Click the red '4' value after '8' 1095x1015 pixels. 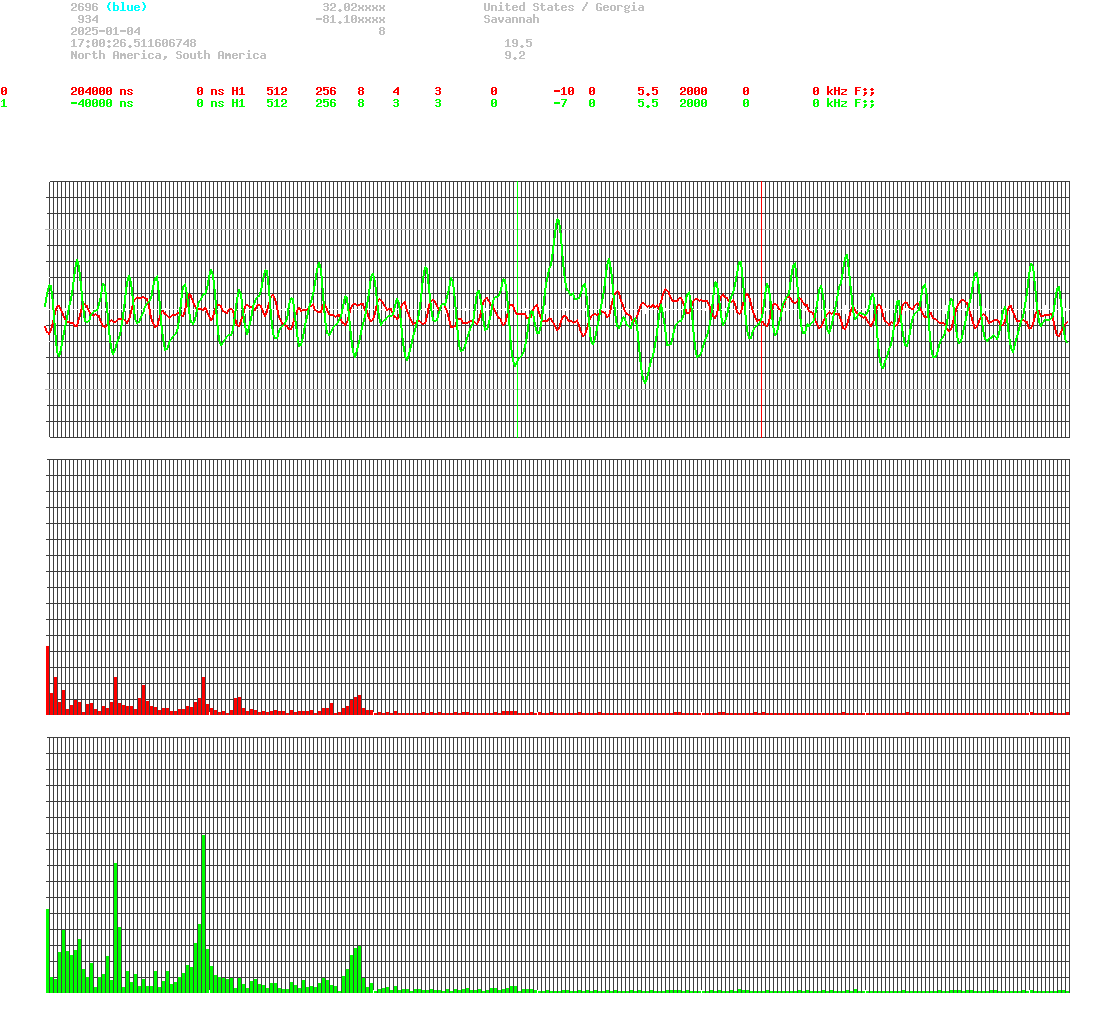tap(396, 92)
